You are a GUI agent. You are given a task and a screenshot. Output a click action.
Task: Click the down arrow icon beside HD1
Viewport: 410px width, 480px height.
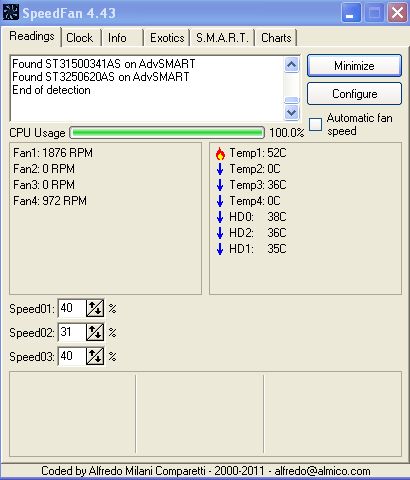point(220,249)
